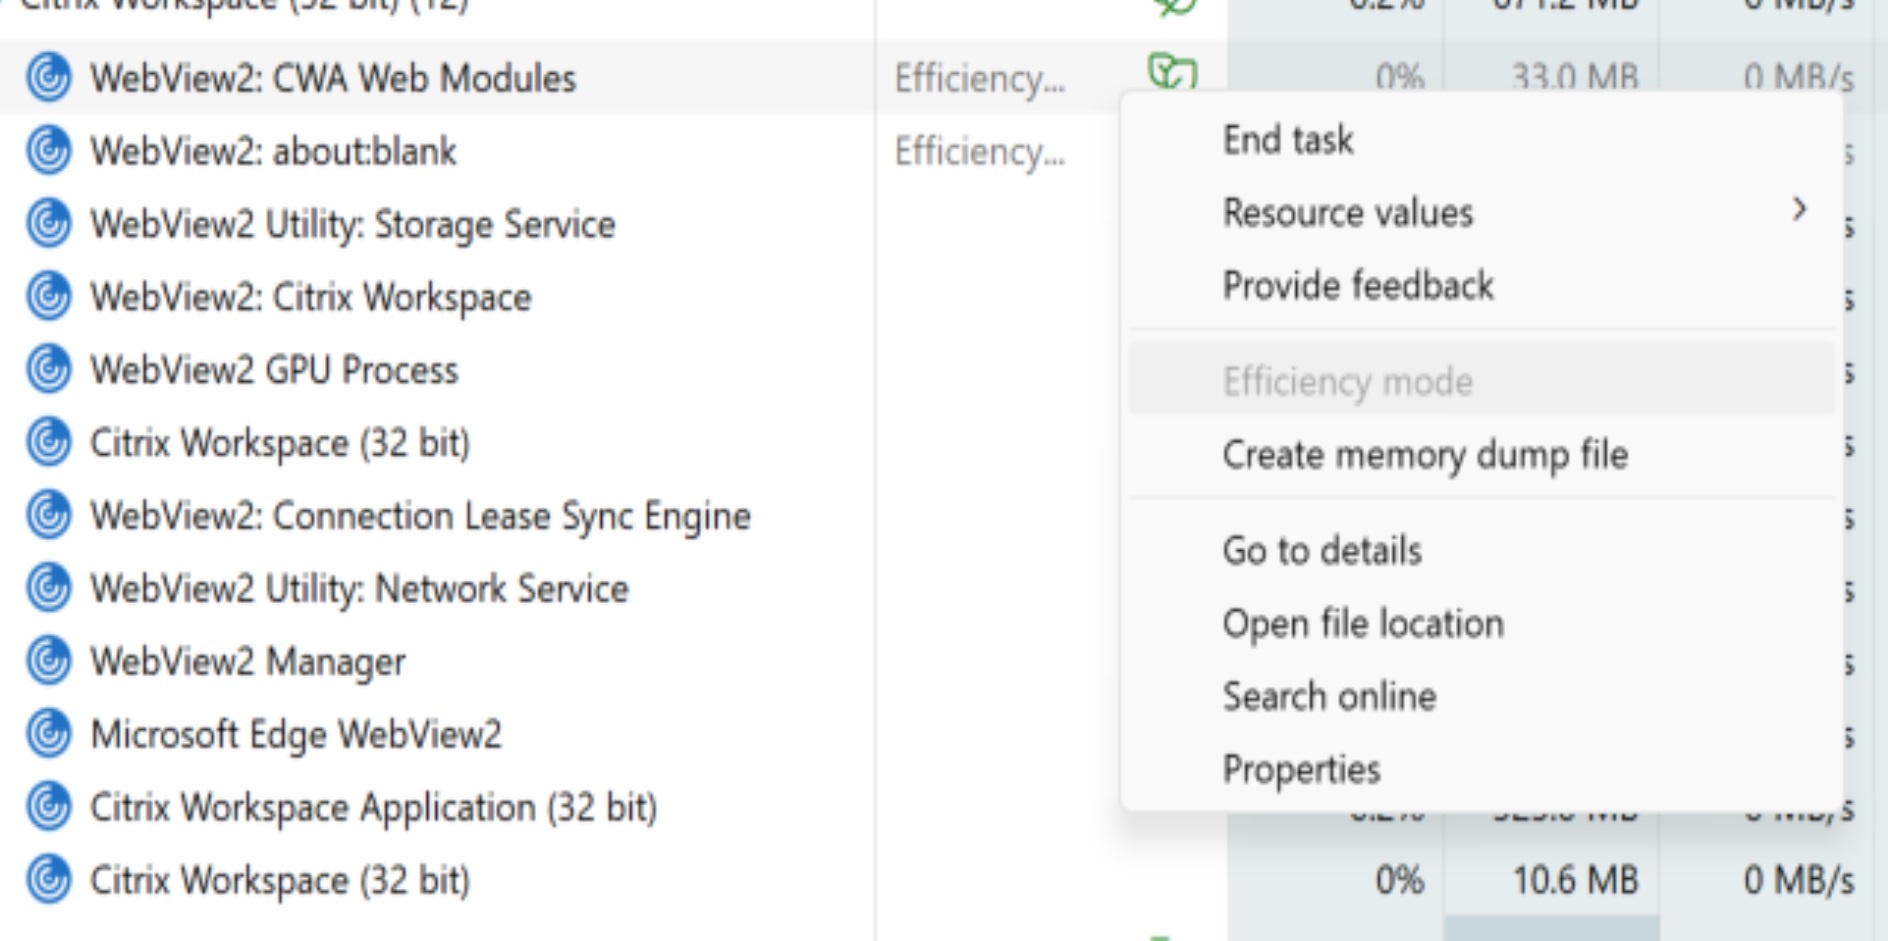Click the WebView2 GPU Process icon
This screenshot has width=1888, height=941.
pyautogui.click(x=48, y=370)
